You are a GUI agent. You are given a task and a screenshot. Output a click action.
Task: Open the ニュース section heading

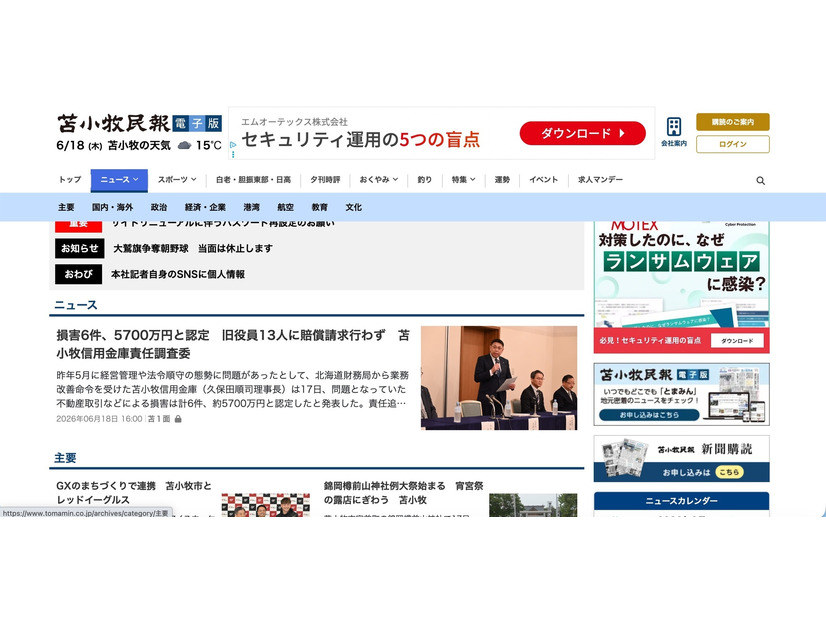(76, 305)
